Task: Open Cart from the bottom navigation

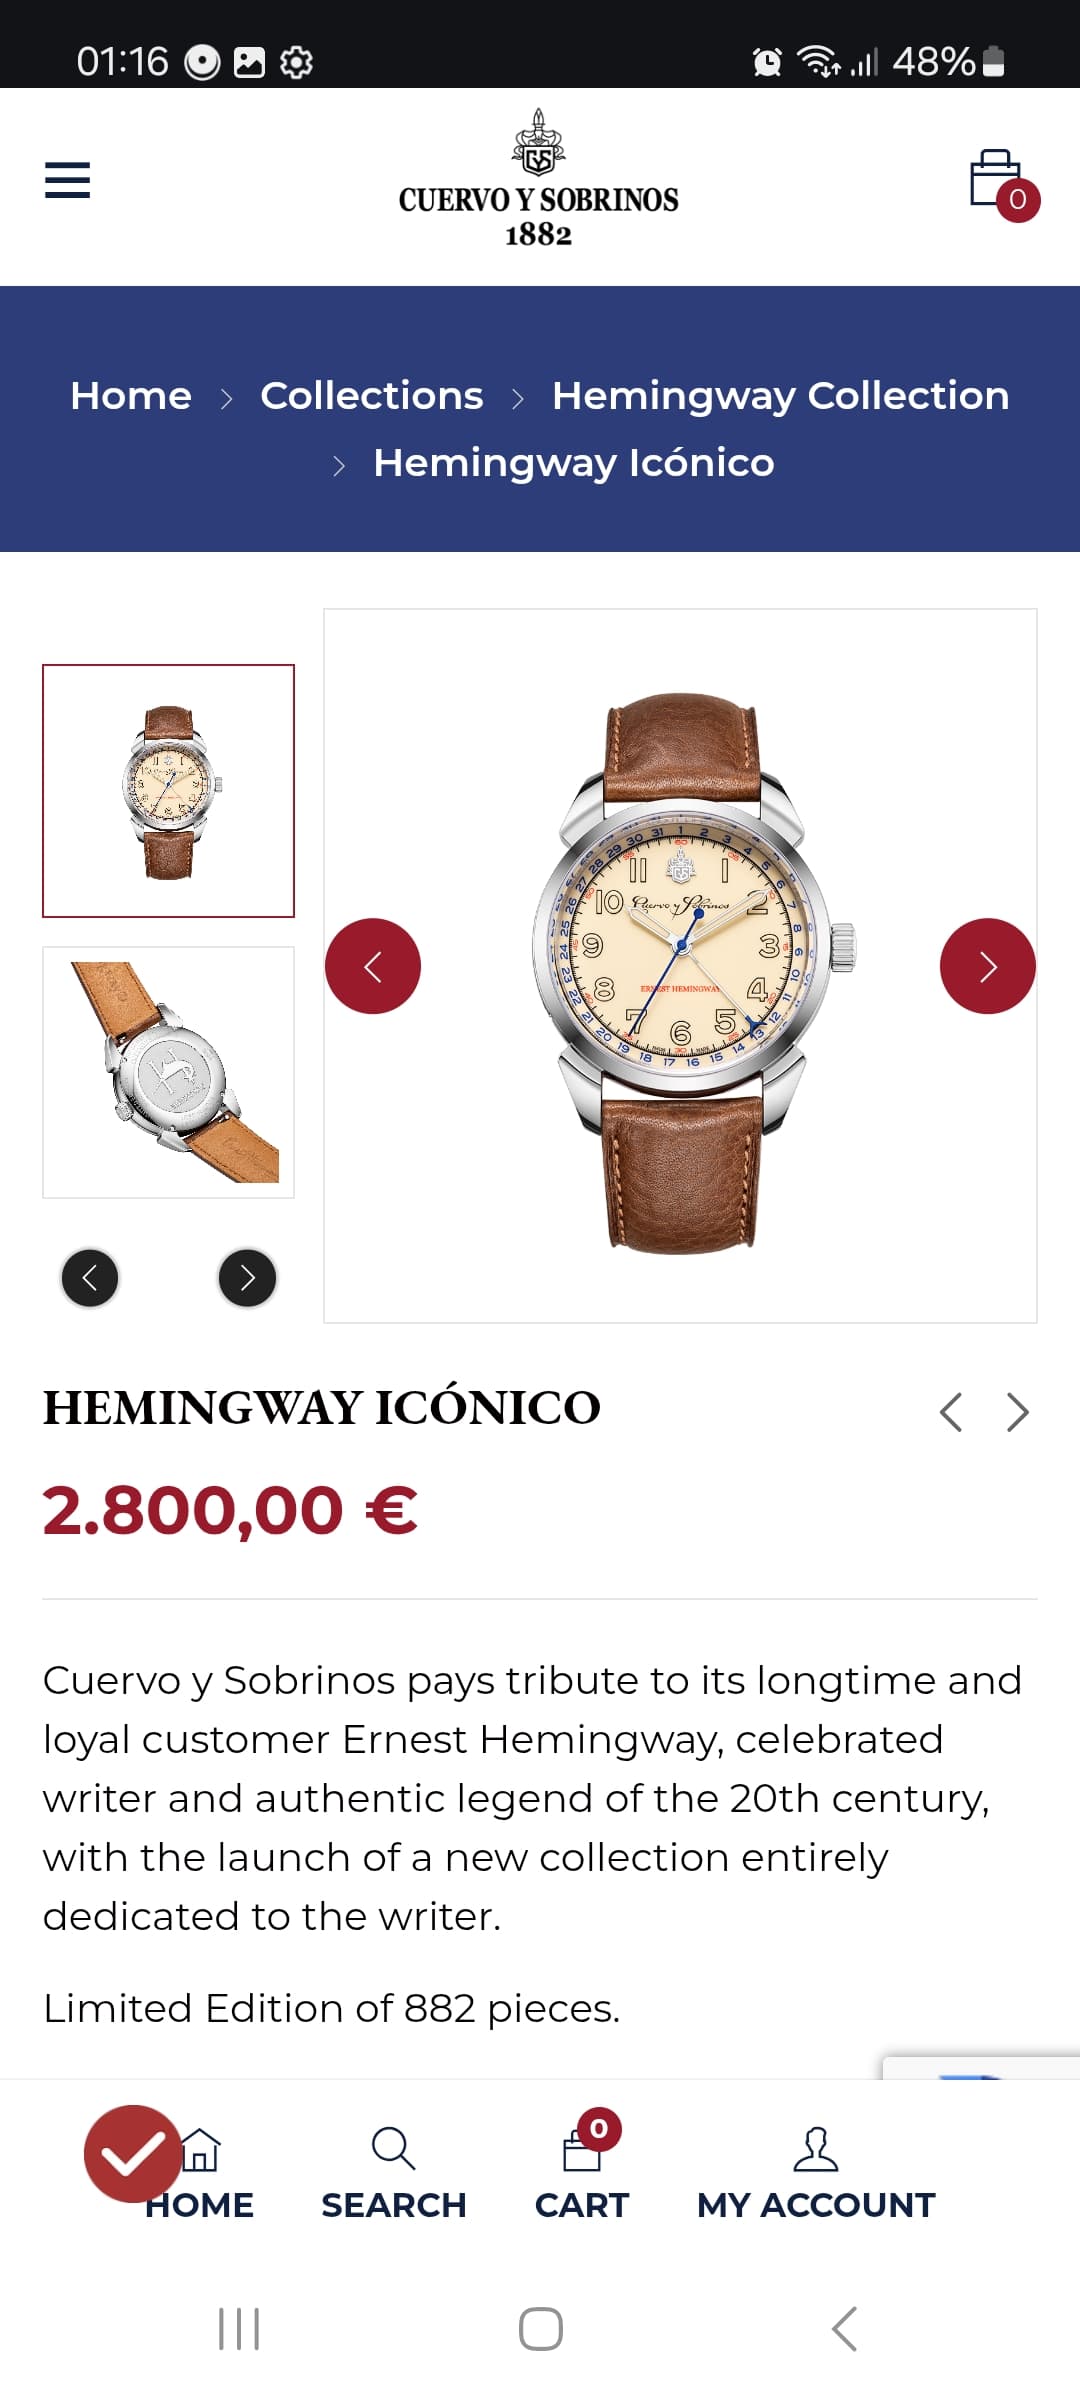Action: (582, 2168)
